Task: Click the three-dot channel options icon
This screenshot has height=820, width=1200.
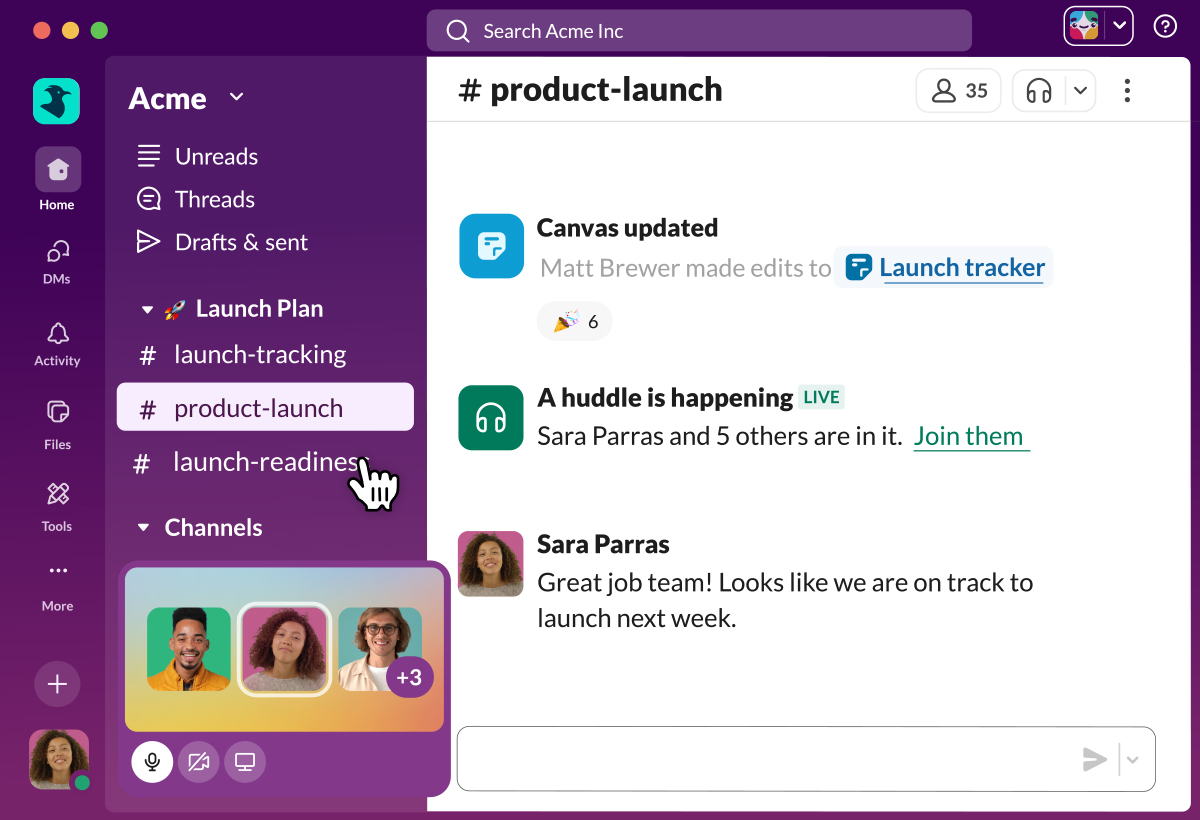Action: [1127, 91]
